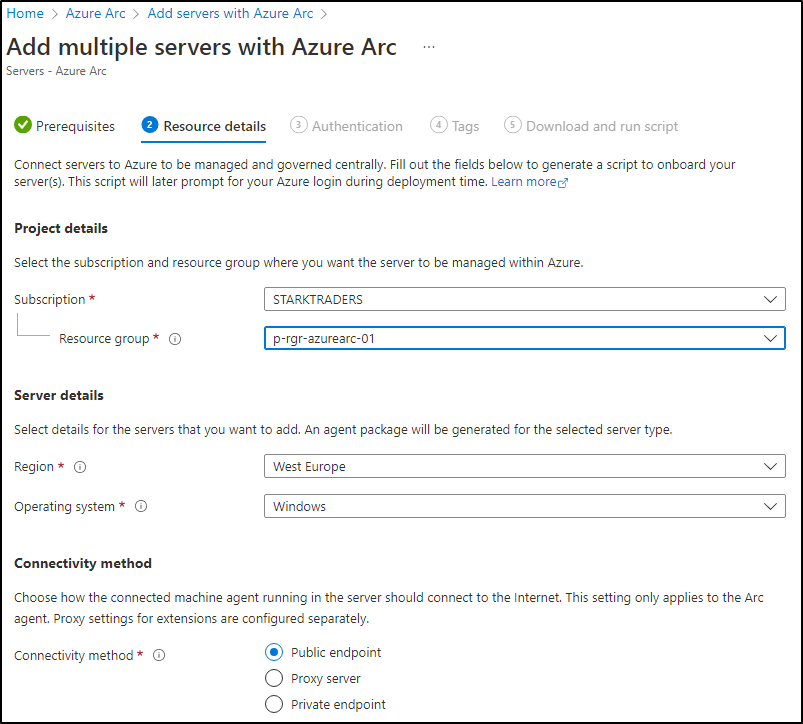Open the Learn more link
This screenshot has width=803, height=724.
click(x=523, y=182)
